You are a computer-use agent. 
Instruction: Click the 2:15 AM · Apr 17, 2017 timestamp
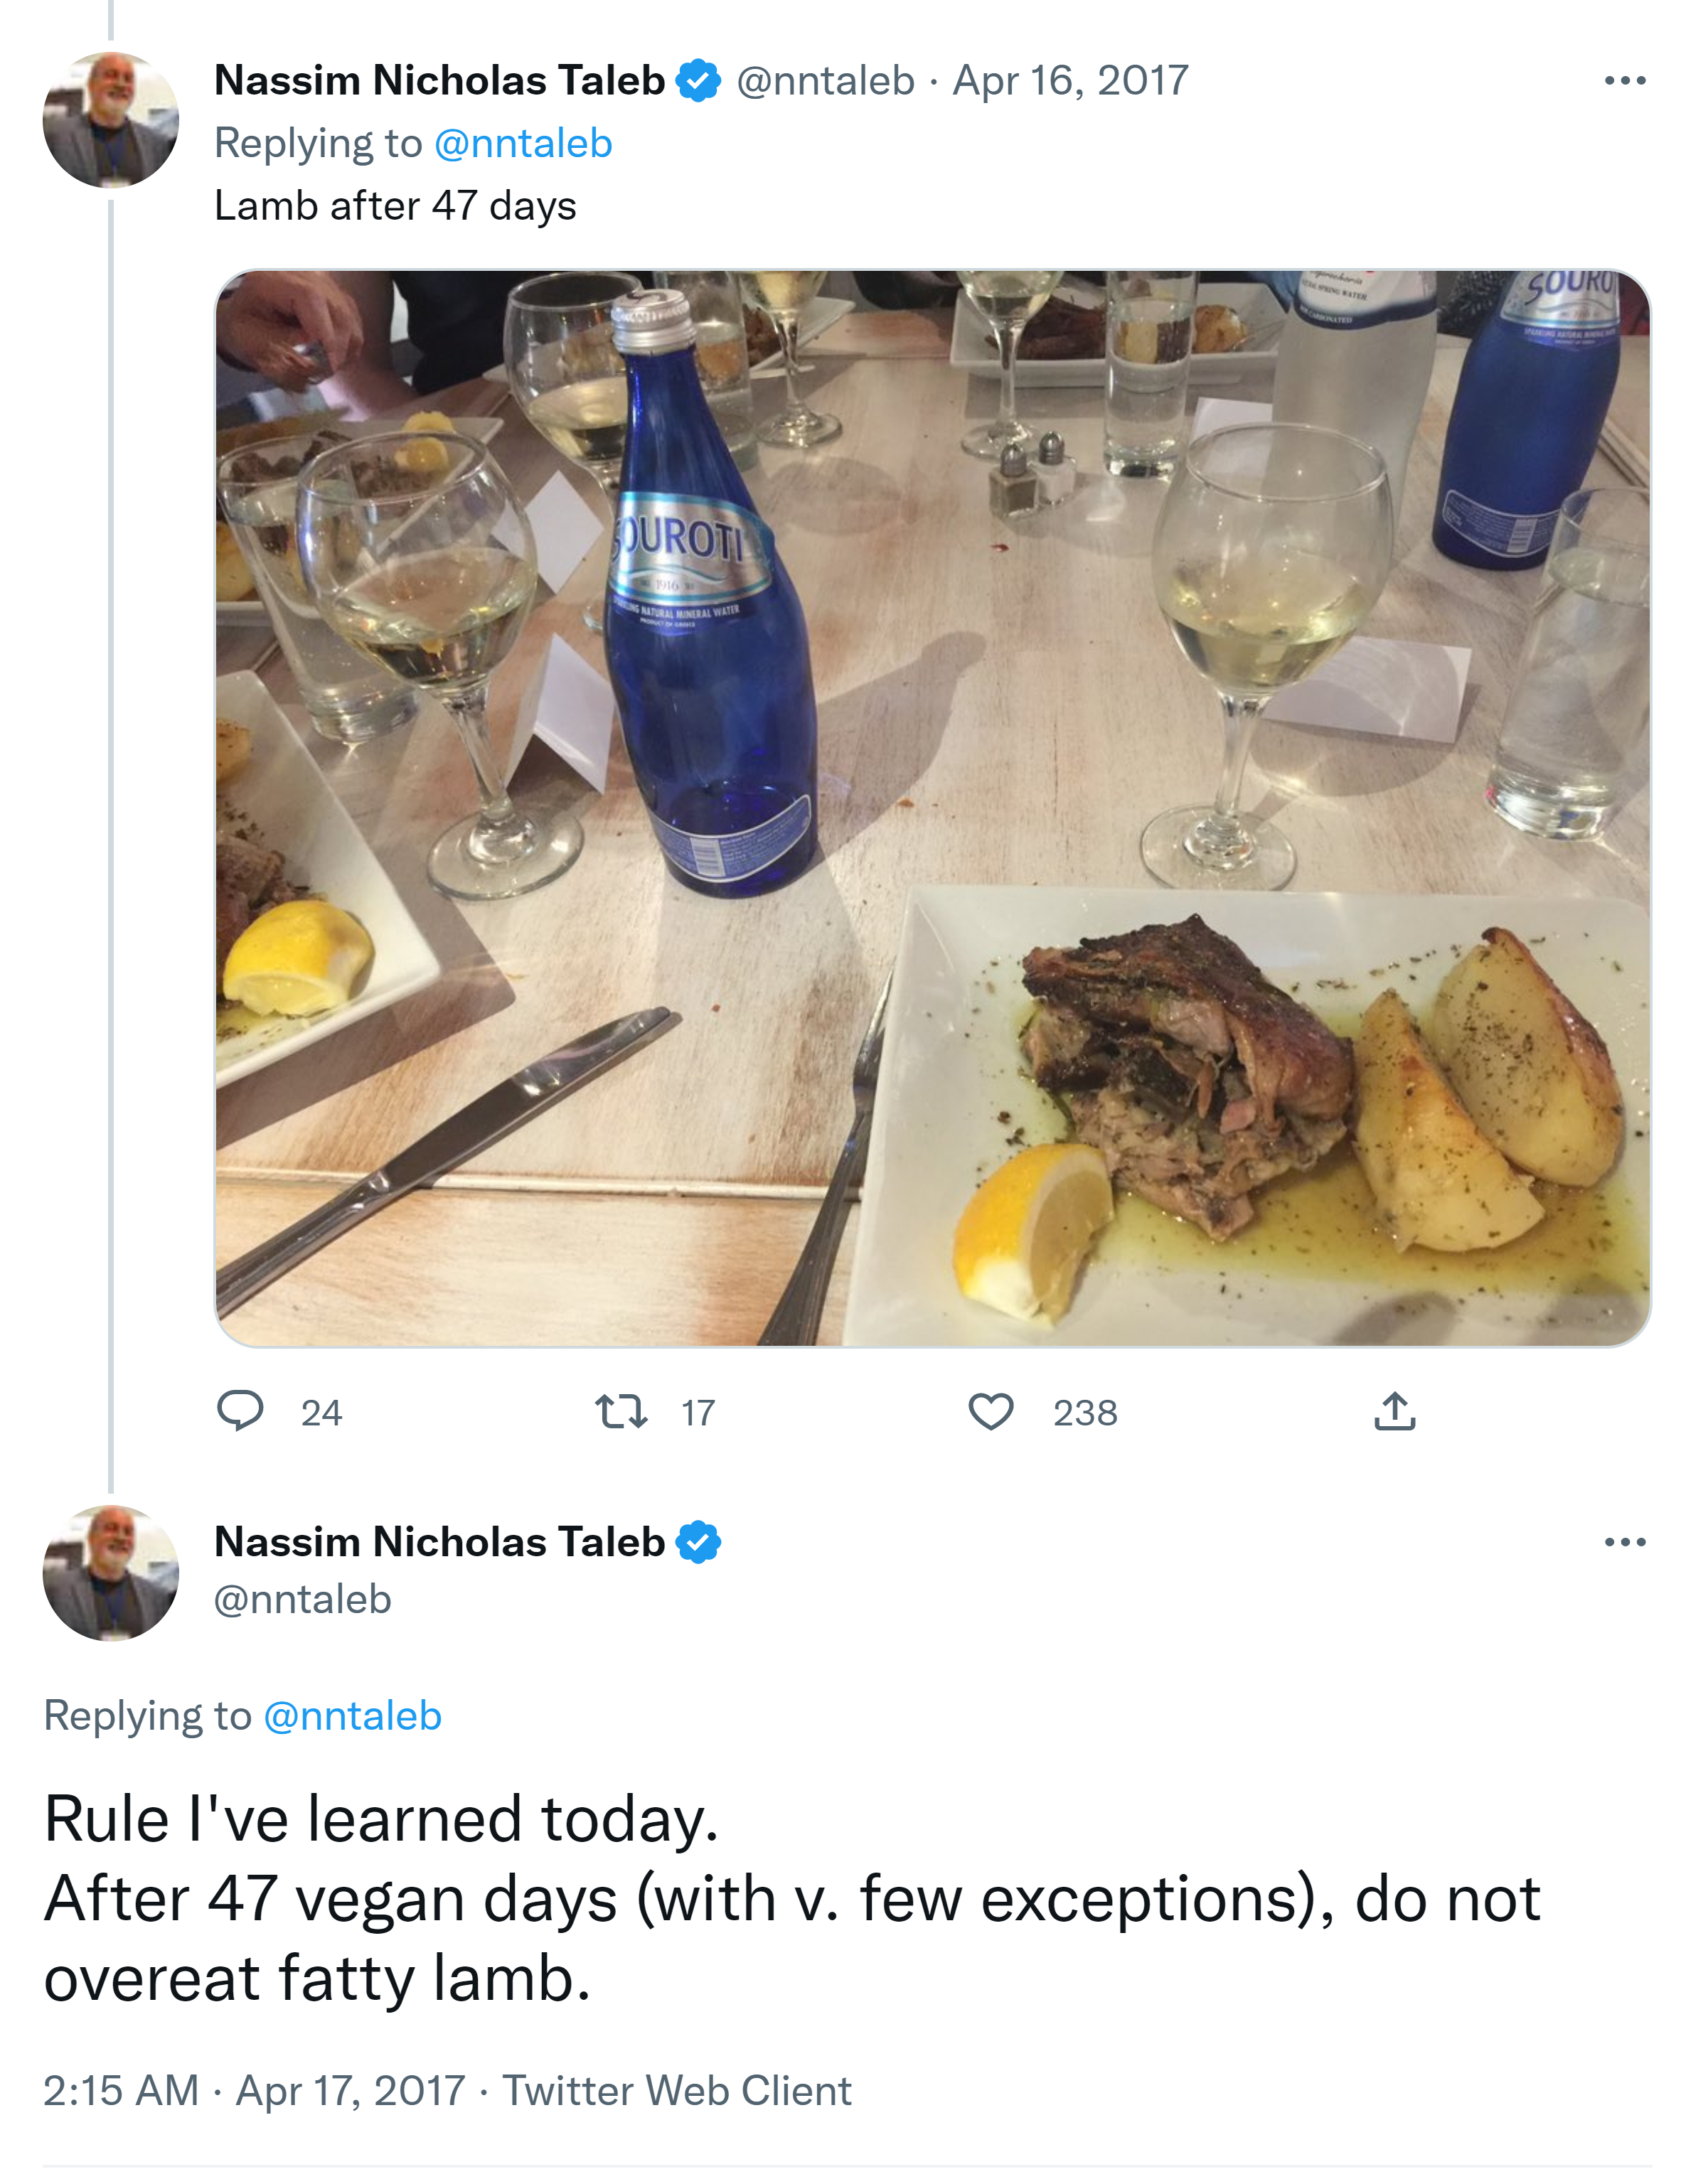click(254, 2090)
